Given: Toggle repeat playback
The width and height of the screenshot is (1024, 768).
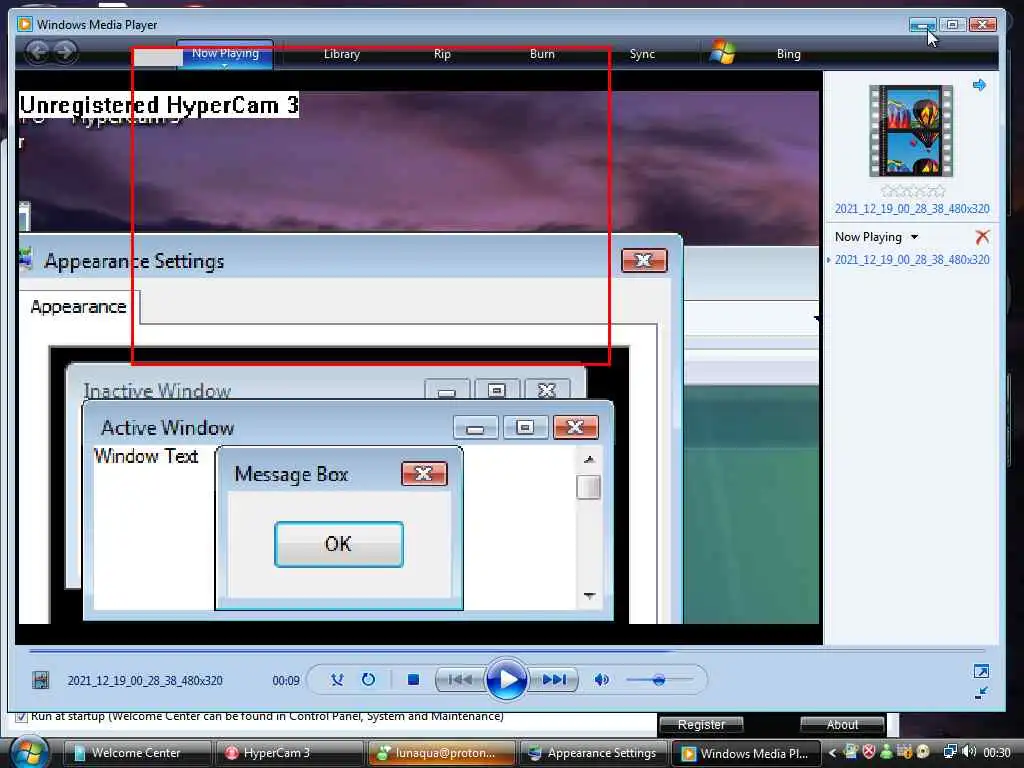Looking at the screenshot, I should 368,680.
